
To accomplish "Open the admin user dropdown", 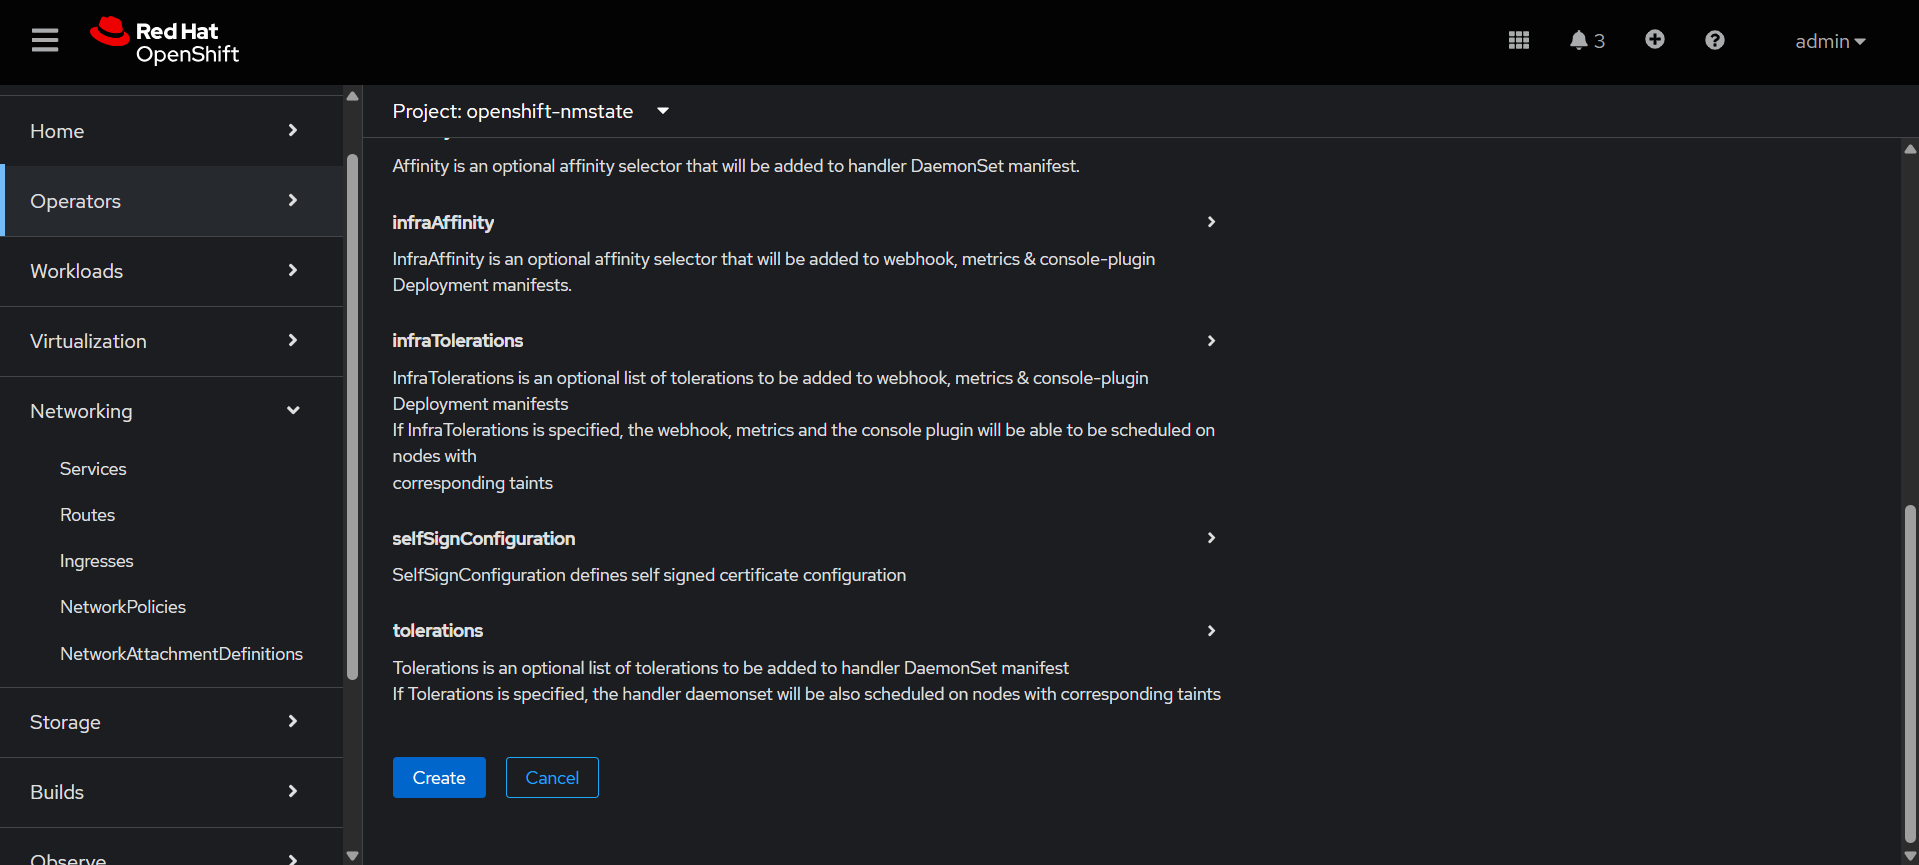I will pos(1829,42).
